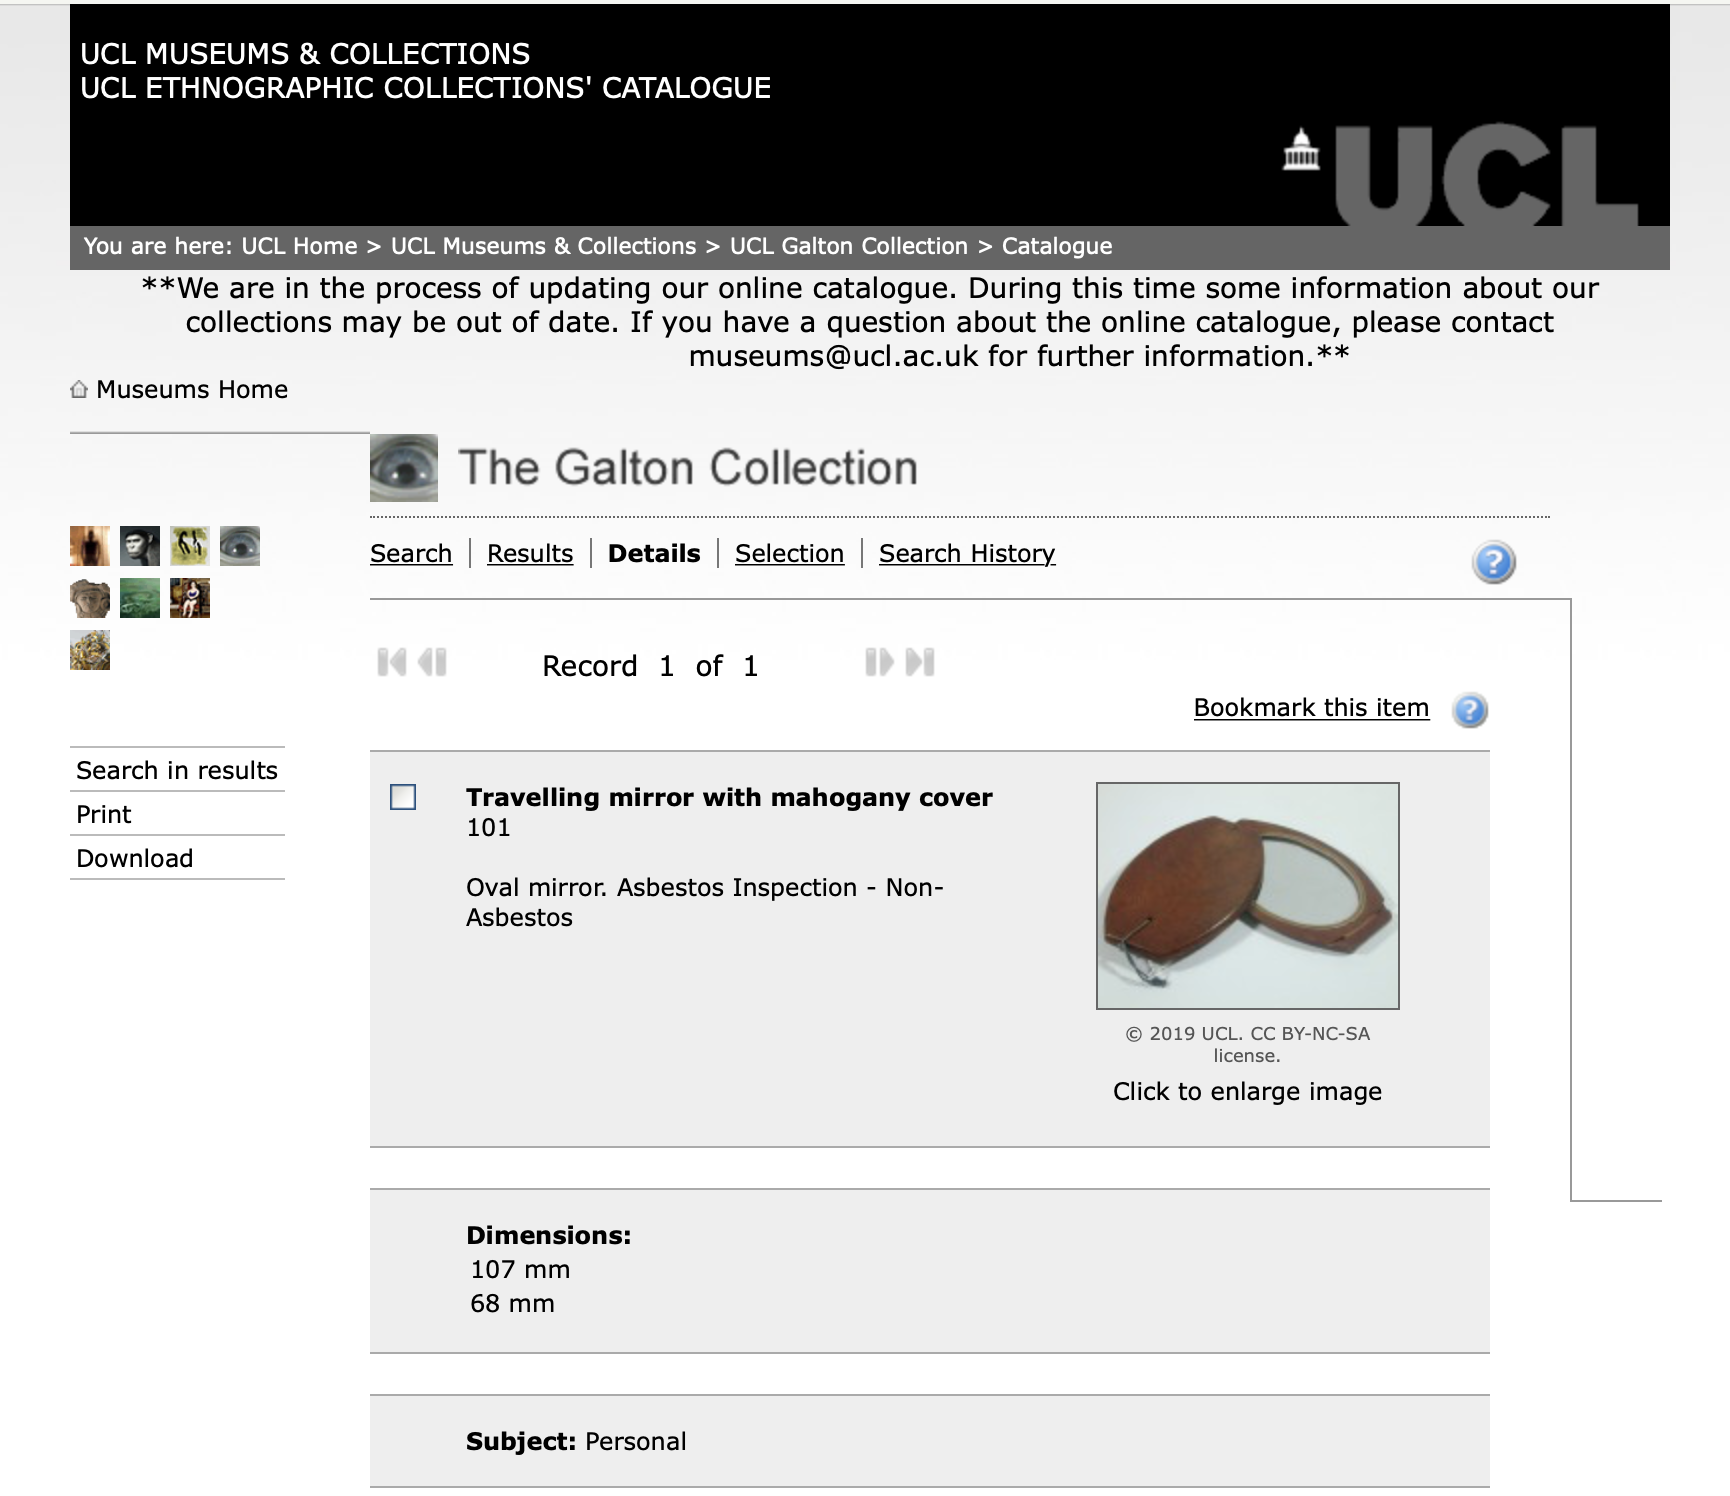
Task: Tick the Travelling mirror selection checkbox
Action: [x=403, y=797]
